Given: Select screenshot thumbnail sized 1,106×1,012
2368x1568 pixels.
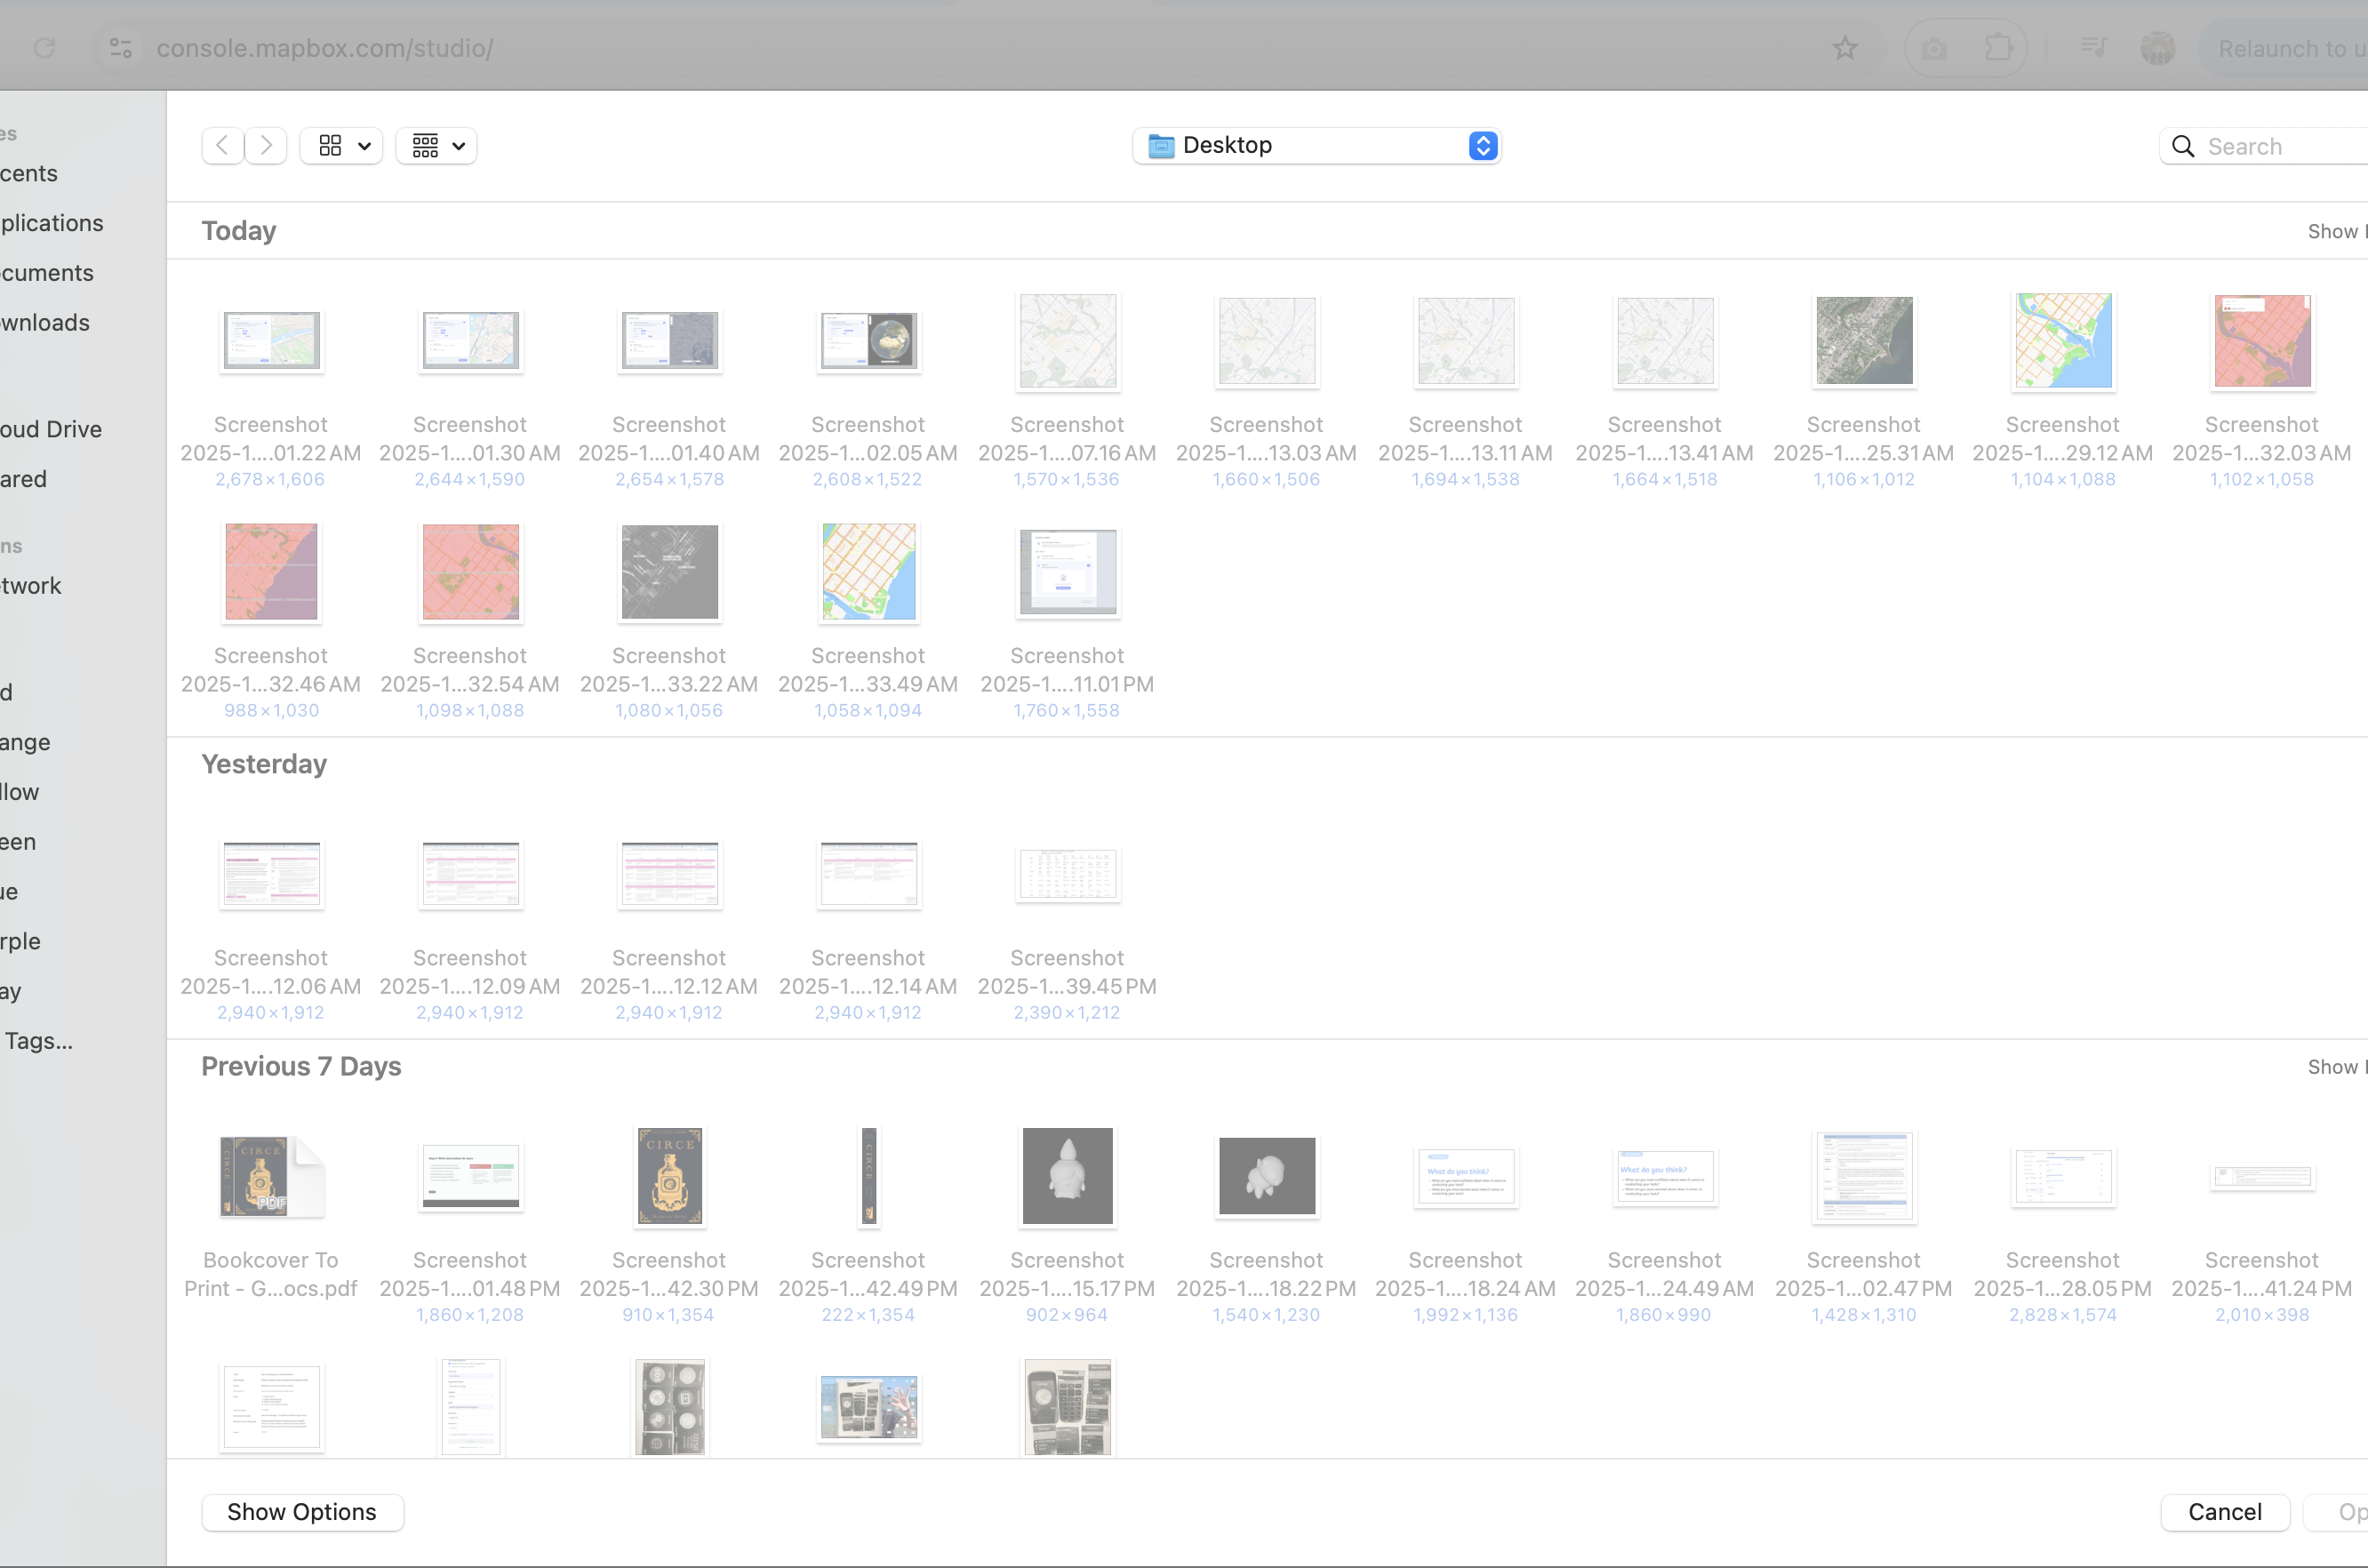Looking at the screenshot, I should (x=1863, y=341).
